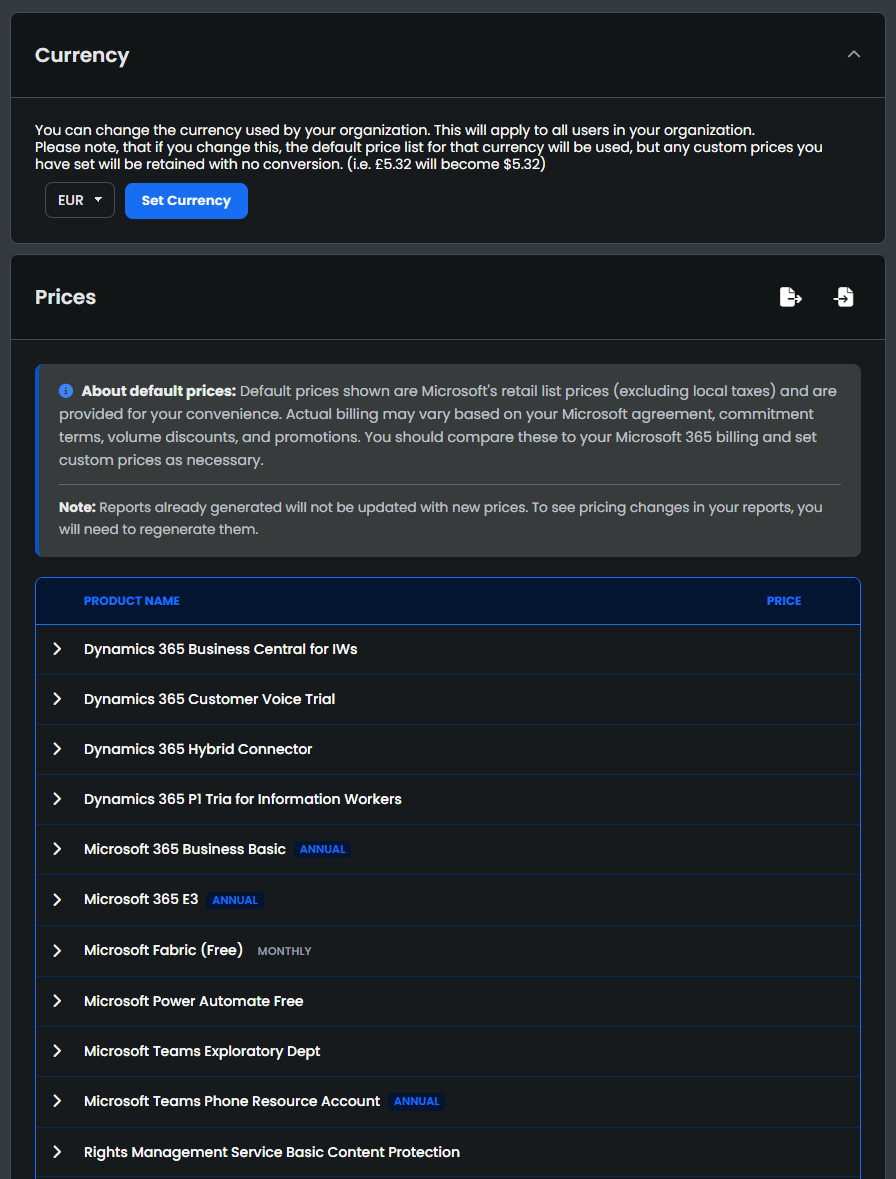Expand Microsoft Power Automate Free row
Screen dimensions: 896x1179
tap(57, 1001)
